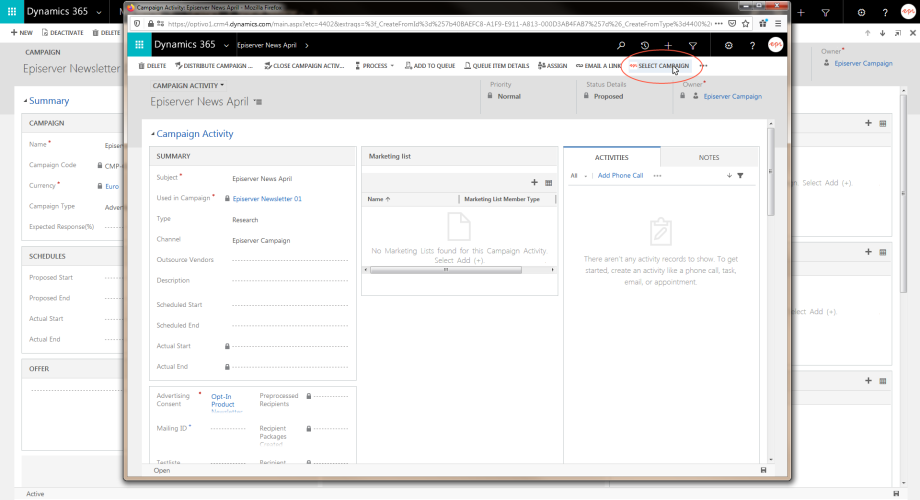Click Add Phone Call link
The height and width of the screenshot is (500, 920).
[620, 175]
